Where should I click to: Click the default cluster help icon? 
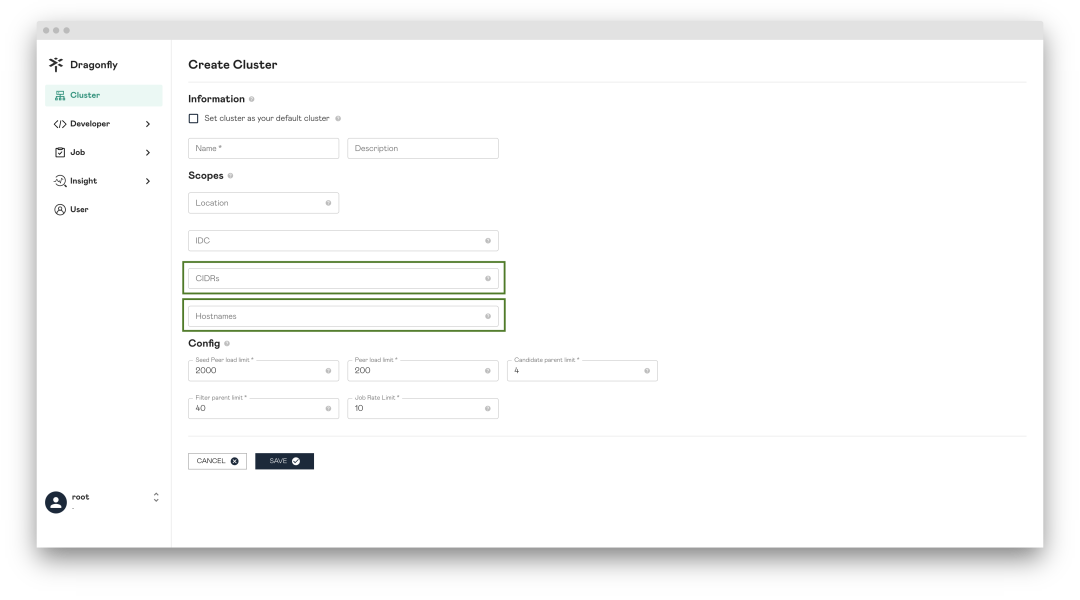338,118
